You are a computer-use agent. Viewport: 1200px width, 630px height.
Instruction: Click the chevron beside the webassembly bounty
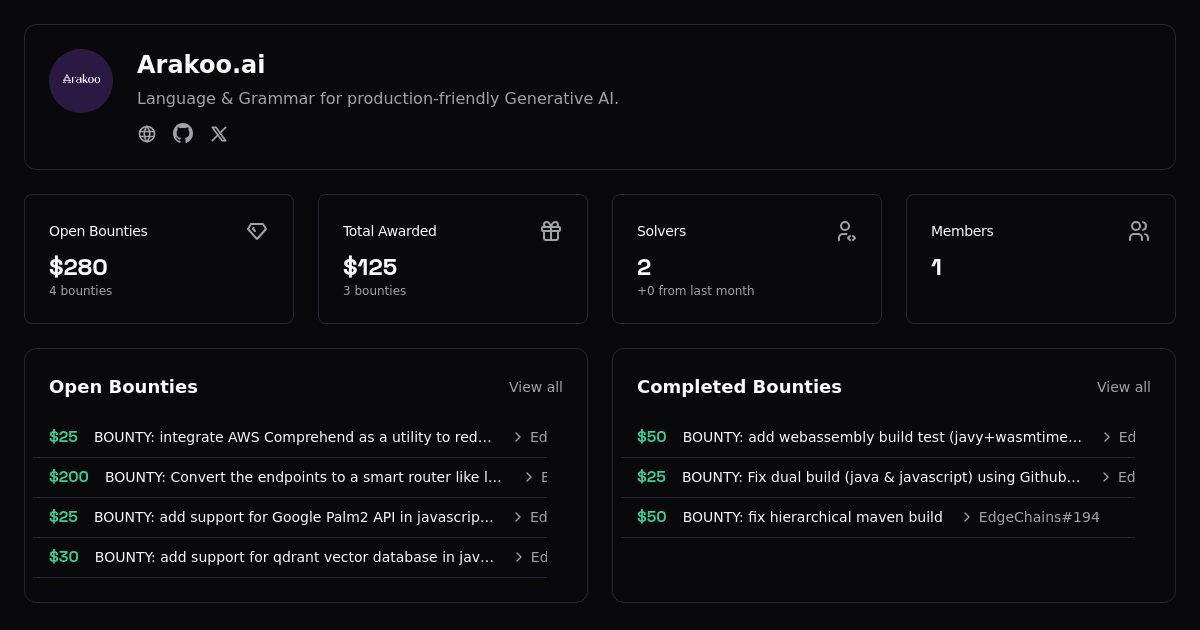(x=1107, y=437)
